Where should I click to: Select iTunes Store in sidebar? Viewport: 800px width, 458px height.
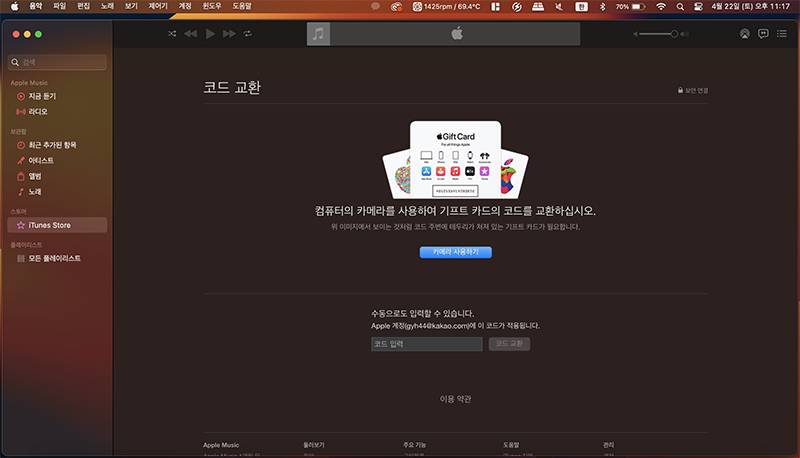coord(57,225)
